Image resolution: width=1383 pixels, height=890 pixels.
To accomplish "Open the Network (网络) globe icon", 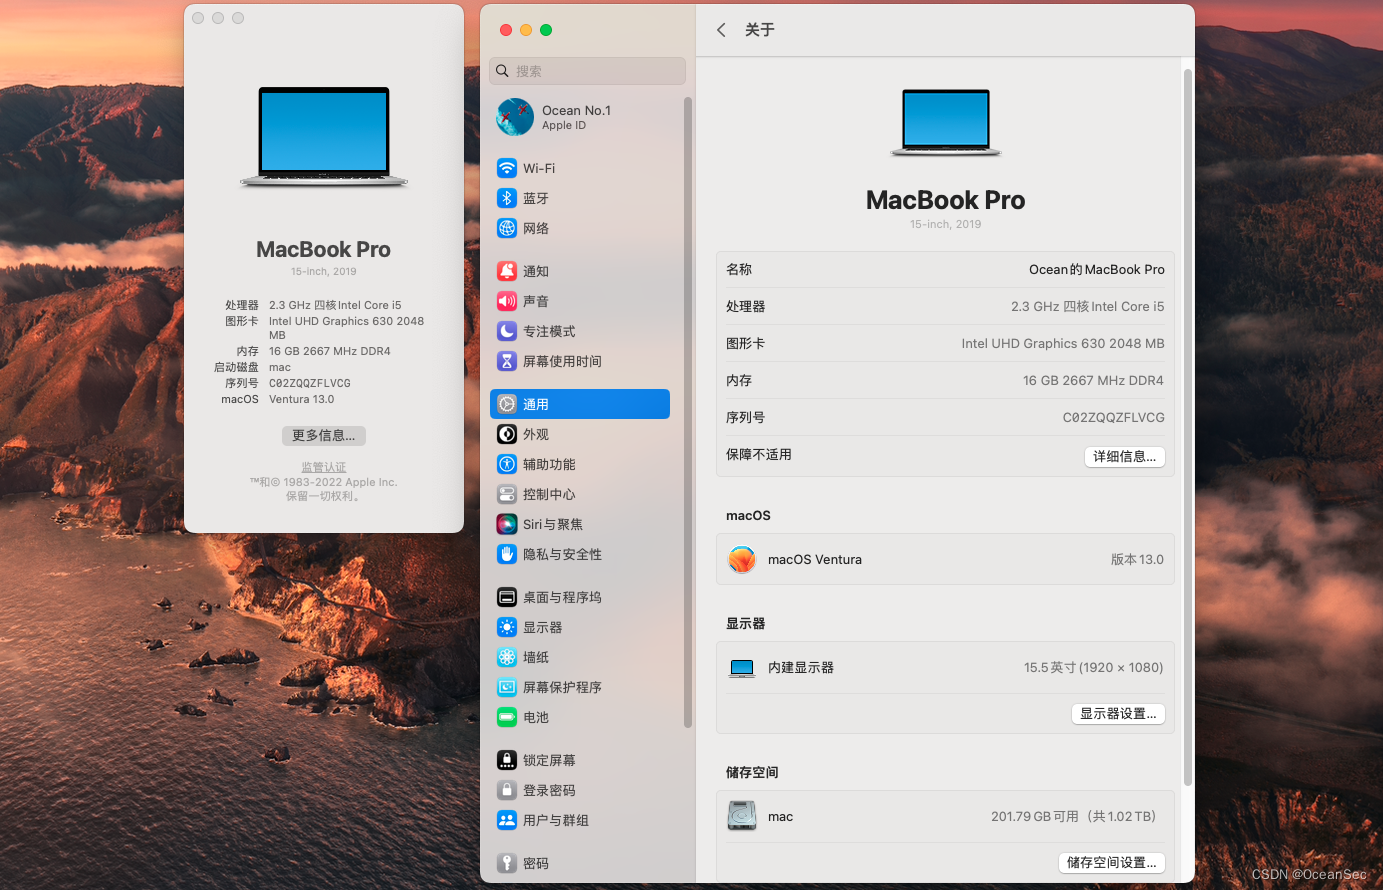I will coord(507,228).
